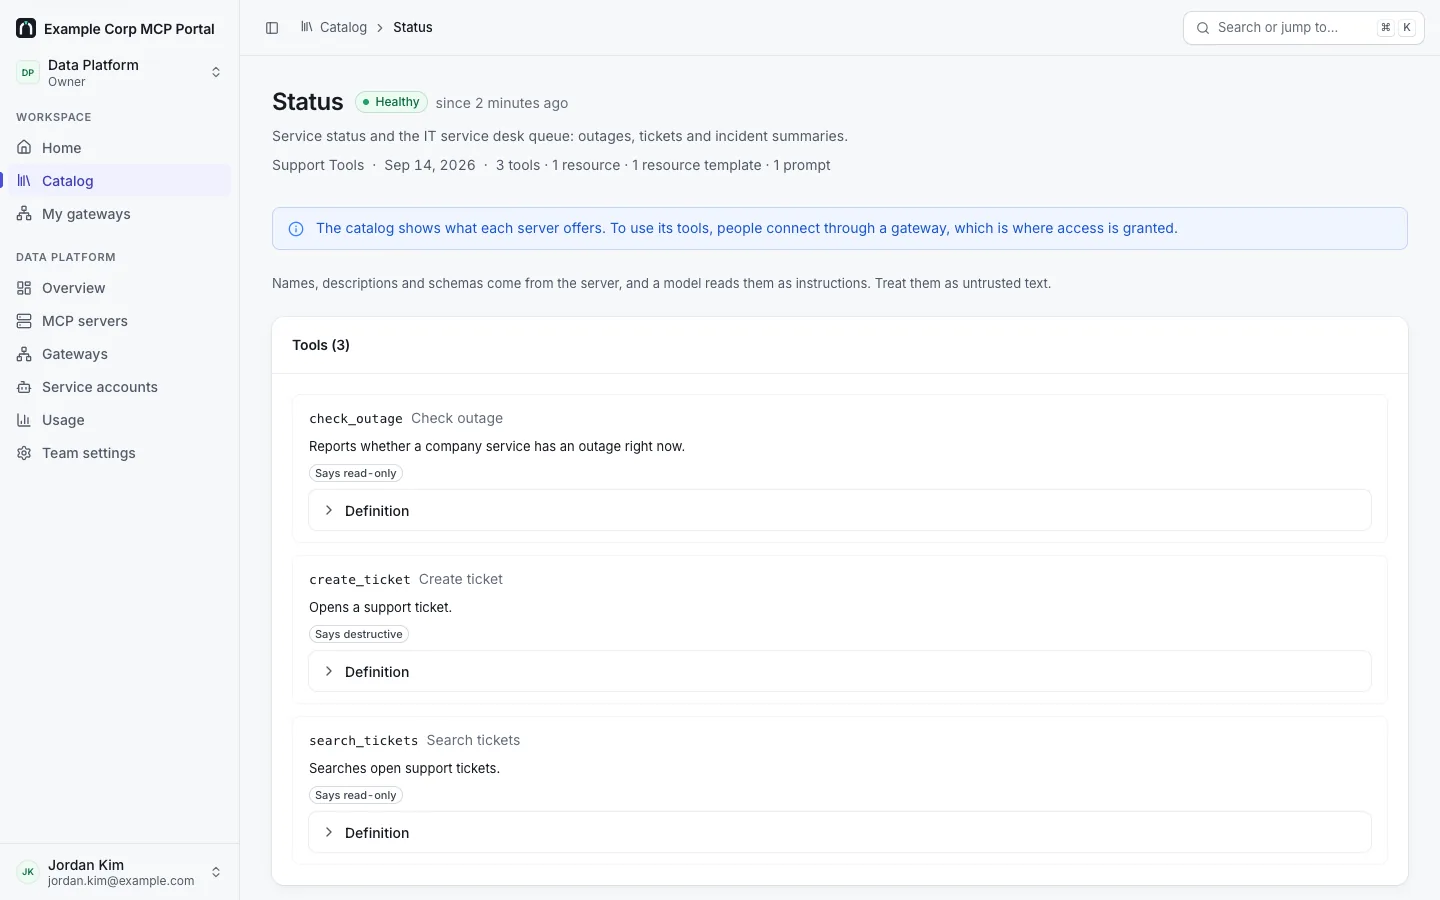Expand the check_outage Definition section
This screenshot has width=1440, height=900.
[840, 510]
